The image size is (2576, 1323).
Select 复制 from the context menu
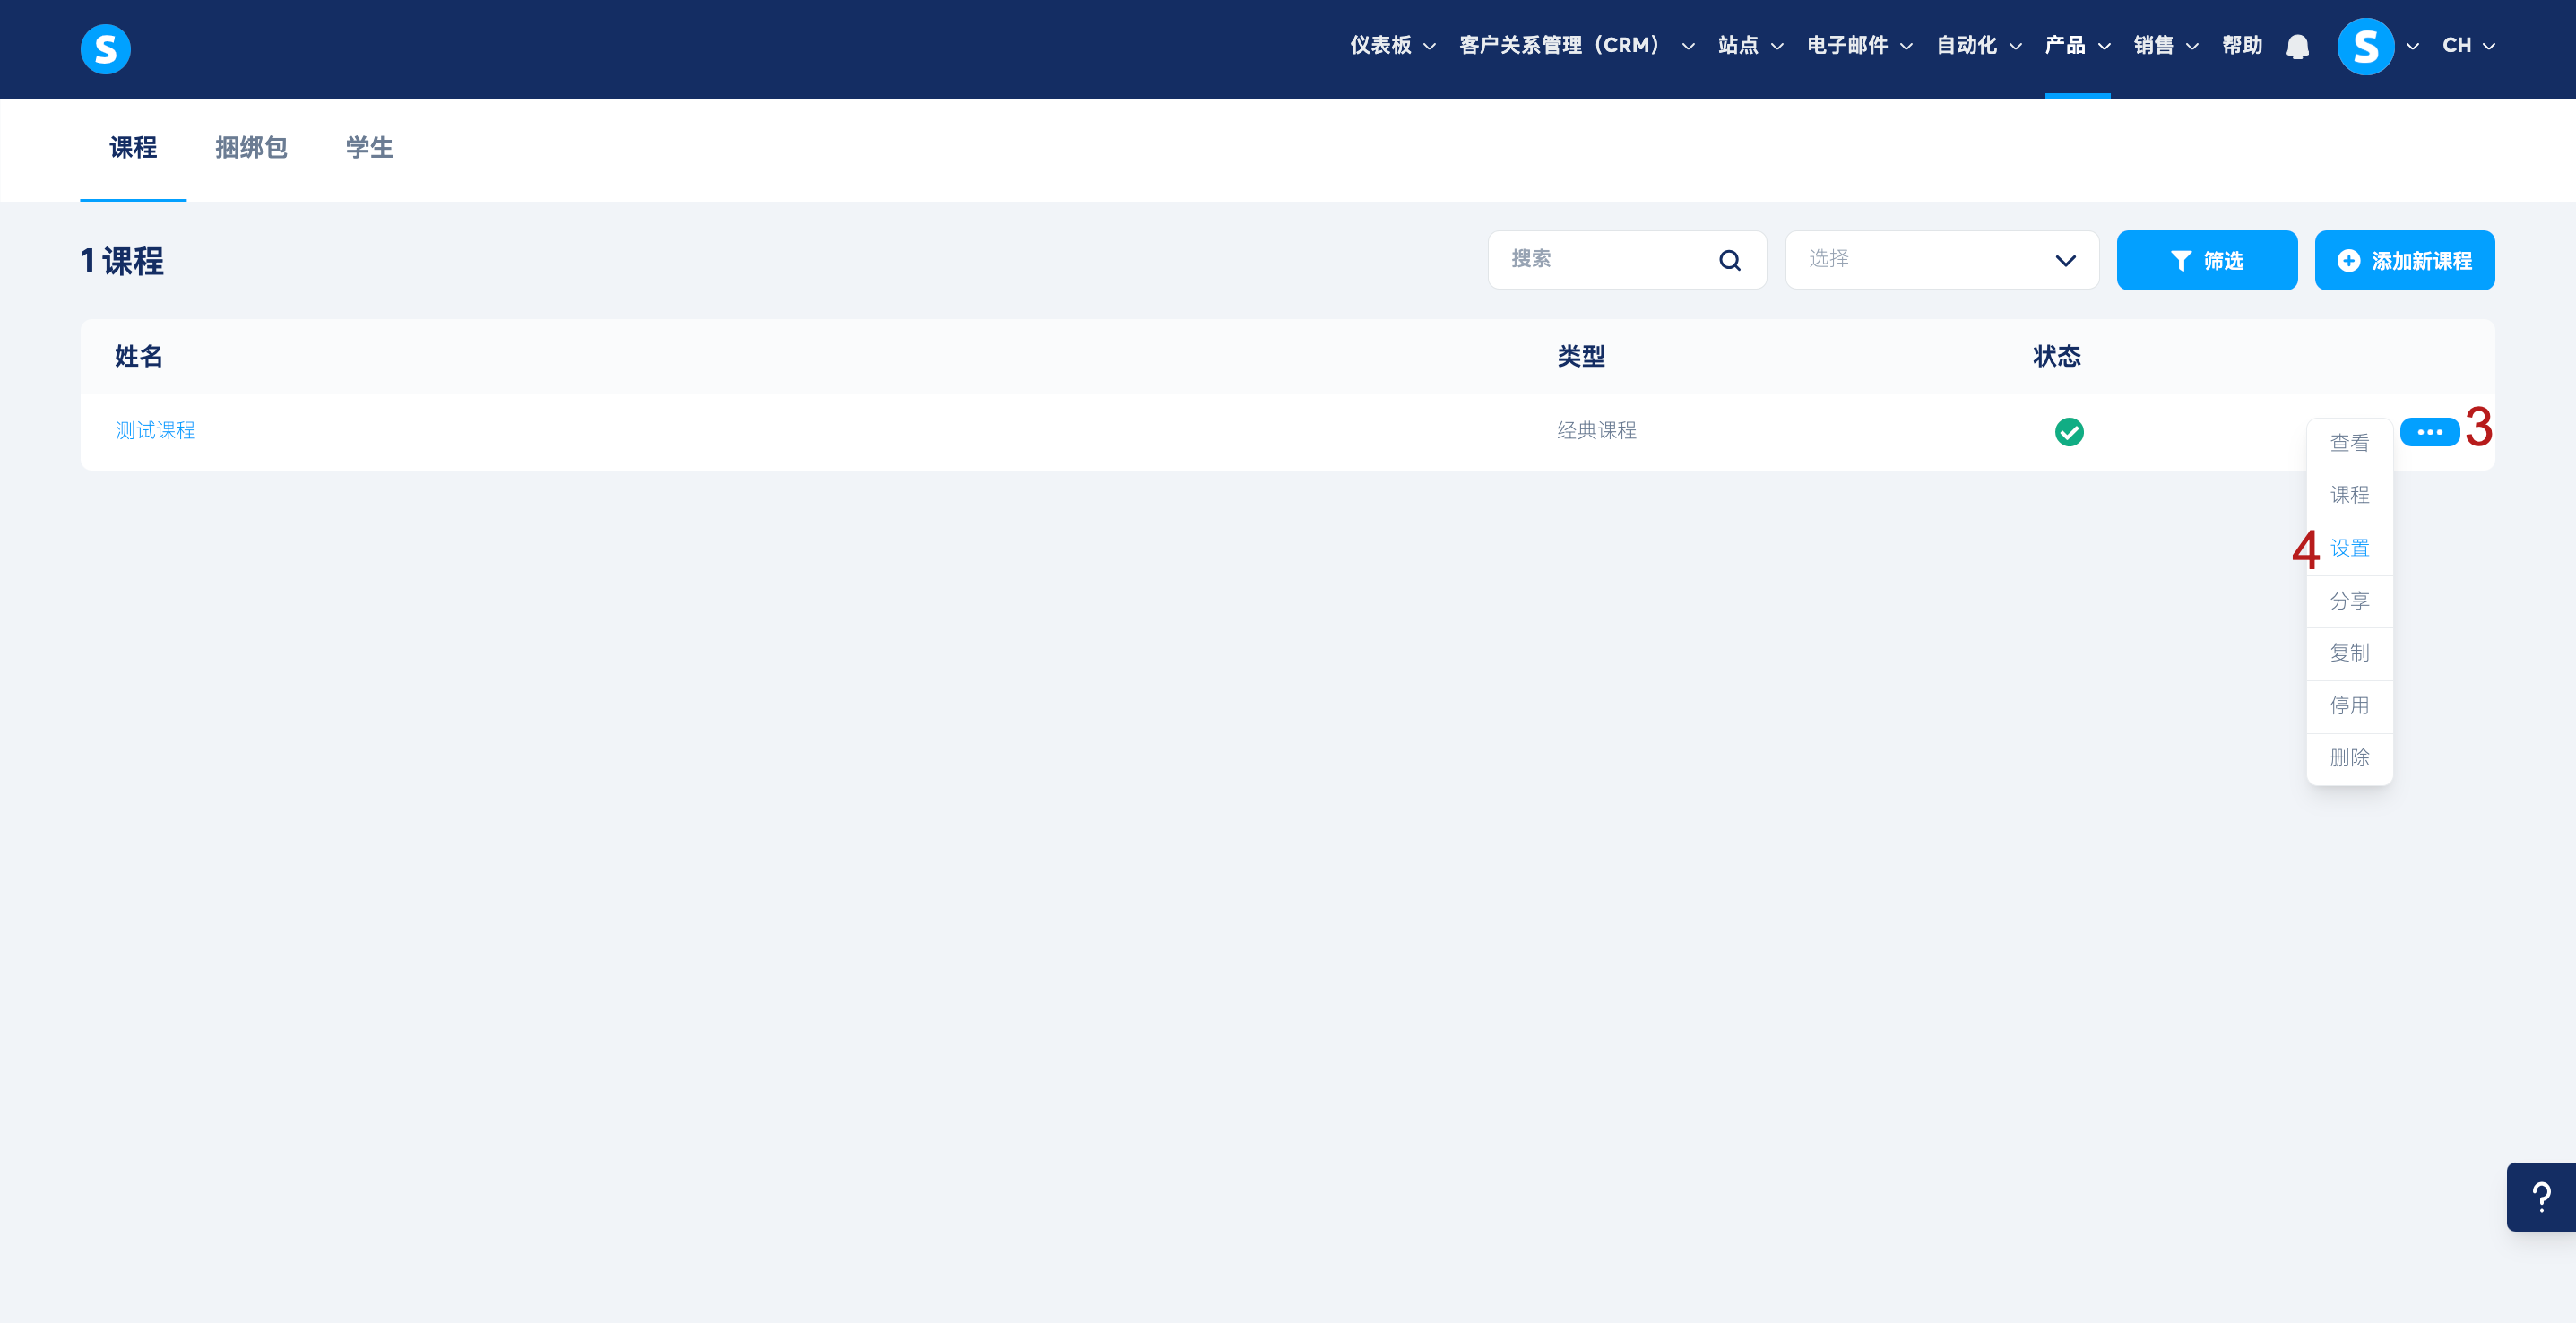tap(2349, 653)
